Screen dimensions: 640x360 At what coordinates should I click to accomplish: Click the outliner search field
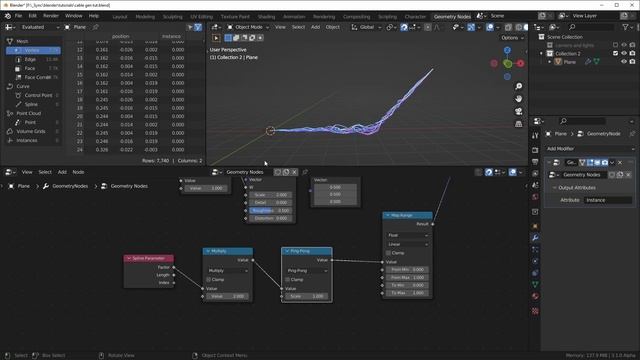coord(591,27)
